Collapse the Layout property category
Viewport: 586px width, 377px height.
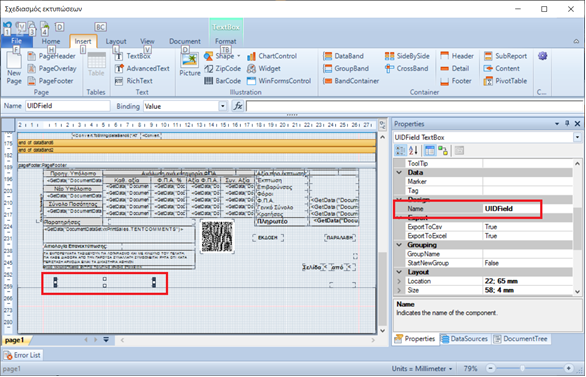point(399,272)
